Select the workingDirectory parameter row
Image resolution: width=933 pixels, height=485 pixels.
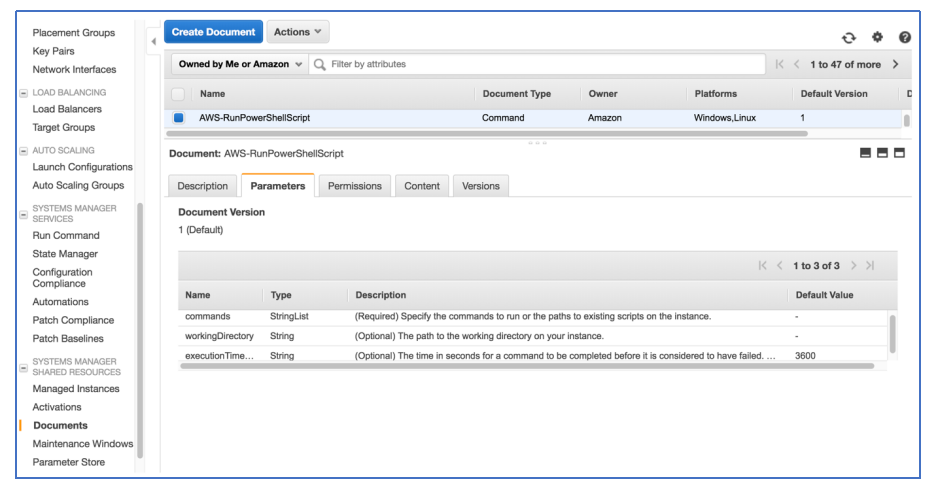coord(534,336)
